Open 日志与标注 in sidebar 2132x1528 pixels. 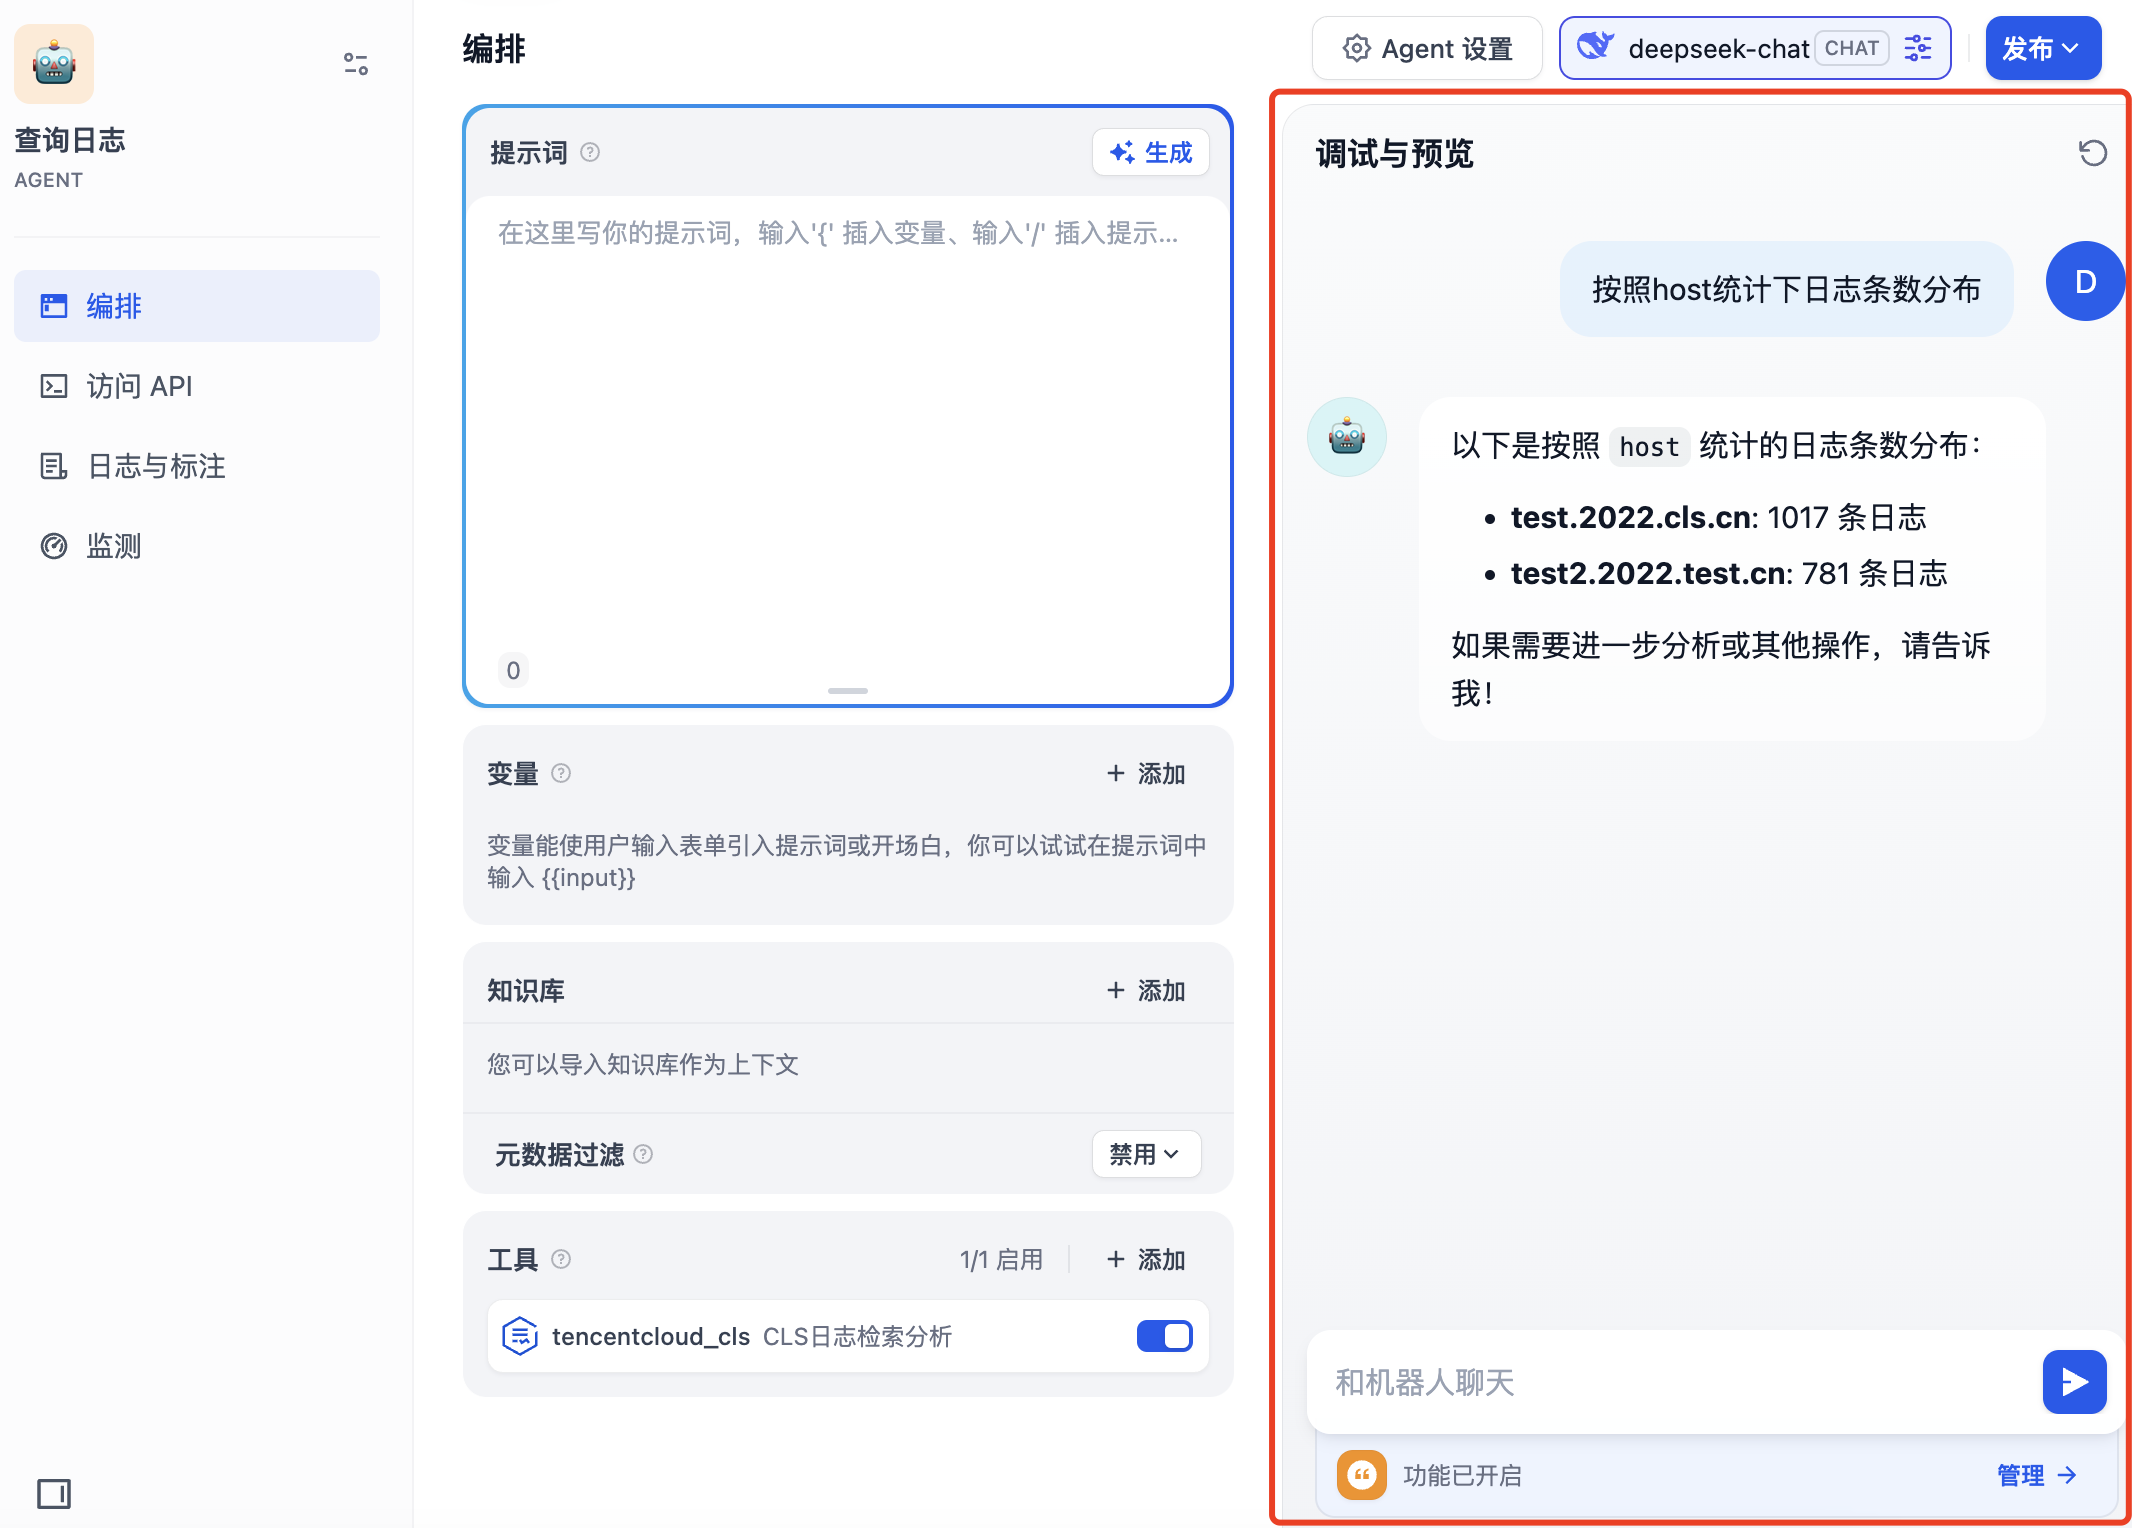tap(156, 466)
